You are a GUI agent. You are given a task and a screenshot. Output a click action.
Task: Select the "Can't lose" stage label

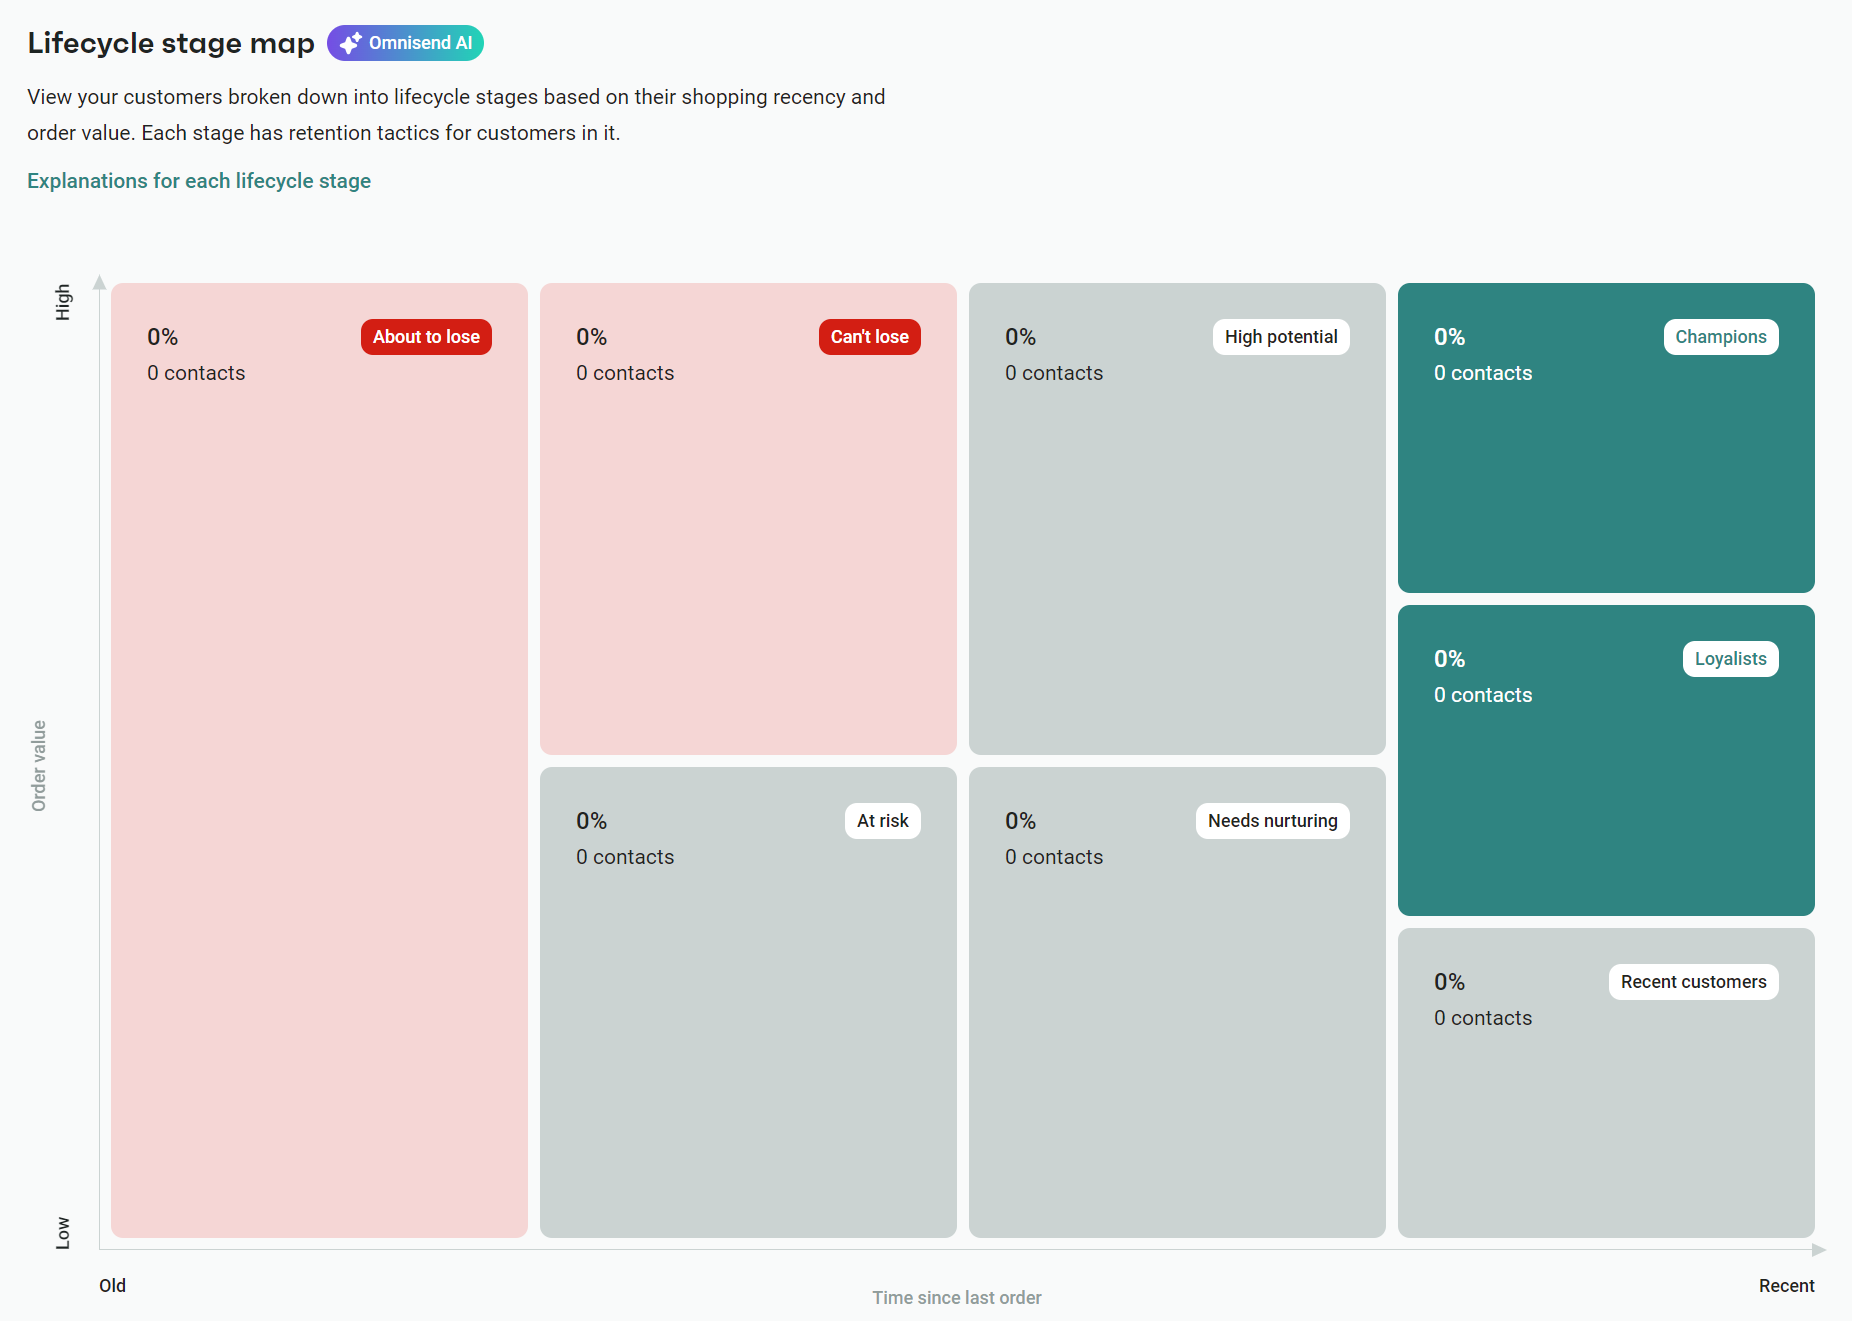[x=869, y=337]
